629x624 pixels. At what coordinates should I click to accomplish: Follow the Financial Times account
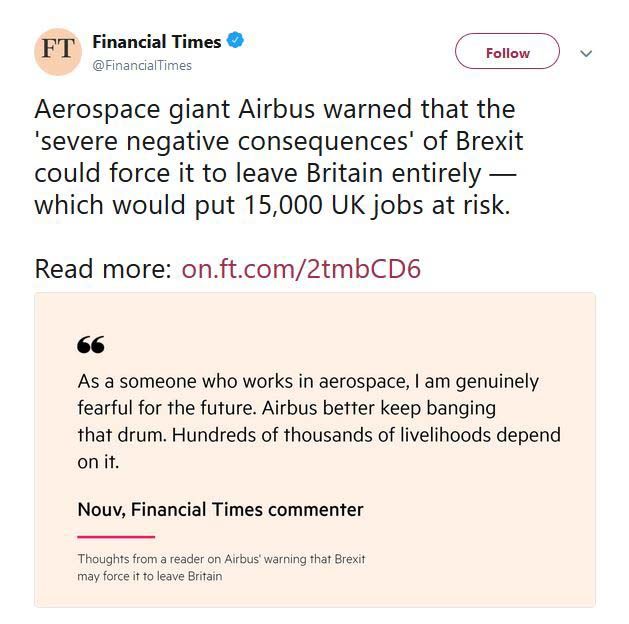(507, 53)
